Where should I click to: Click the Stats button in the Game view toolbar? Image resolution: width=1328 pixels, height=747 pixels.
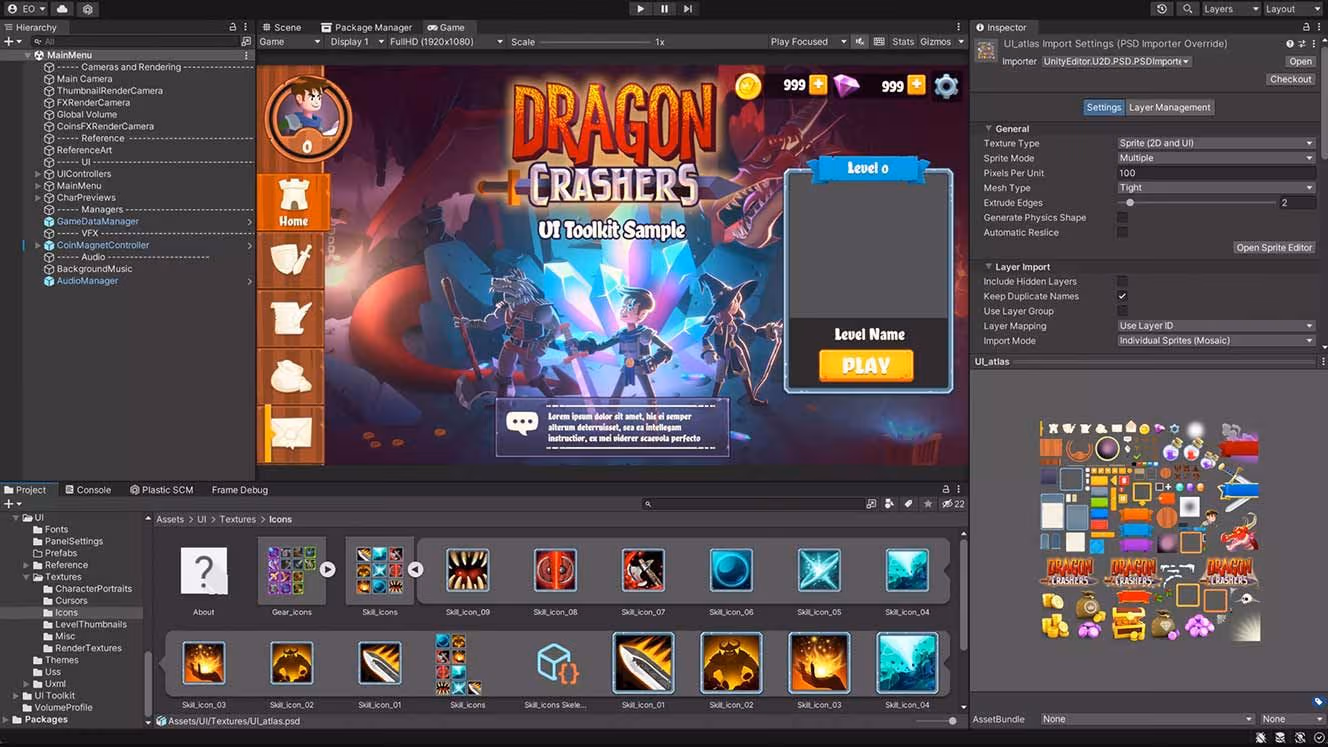point(902,41)
